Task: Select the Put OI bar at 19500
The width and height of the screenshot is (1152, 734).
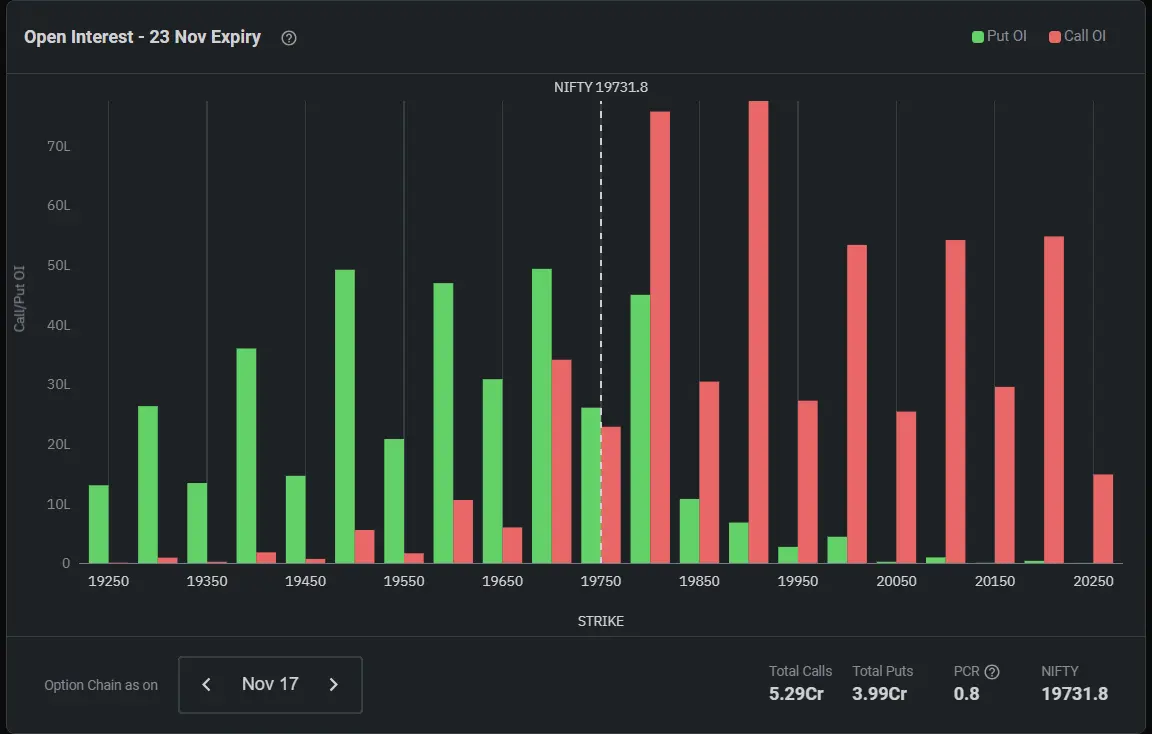Action: pos(345,417)
